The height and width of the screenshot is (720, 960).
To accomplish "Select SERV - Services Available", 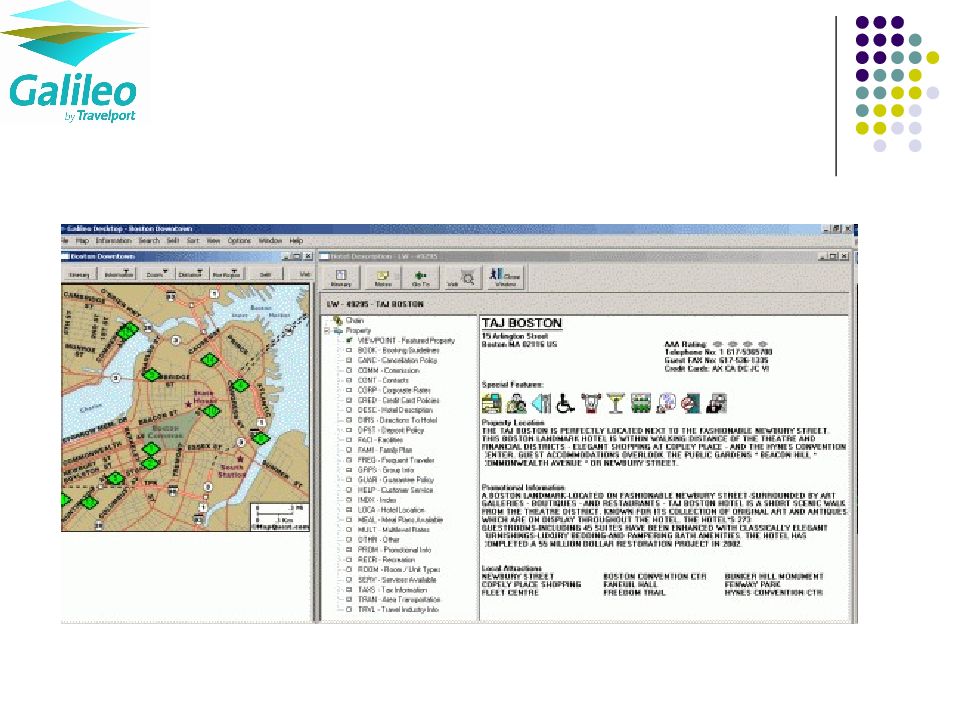I will pyautogui.click(x=397, y=579).
